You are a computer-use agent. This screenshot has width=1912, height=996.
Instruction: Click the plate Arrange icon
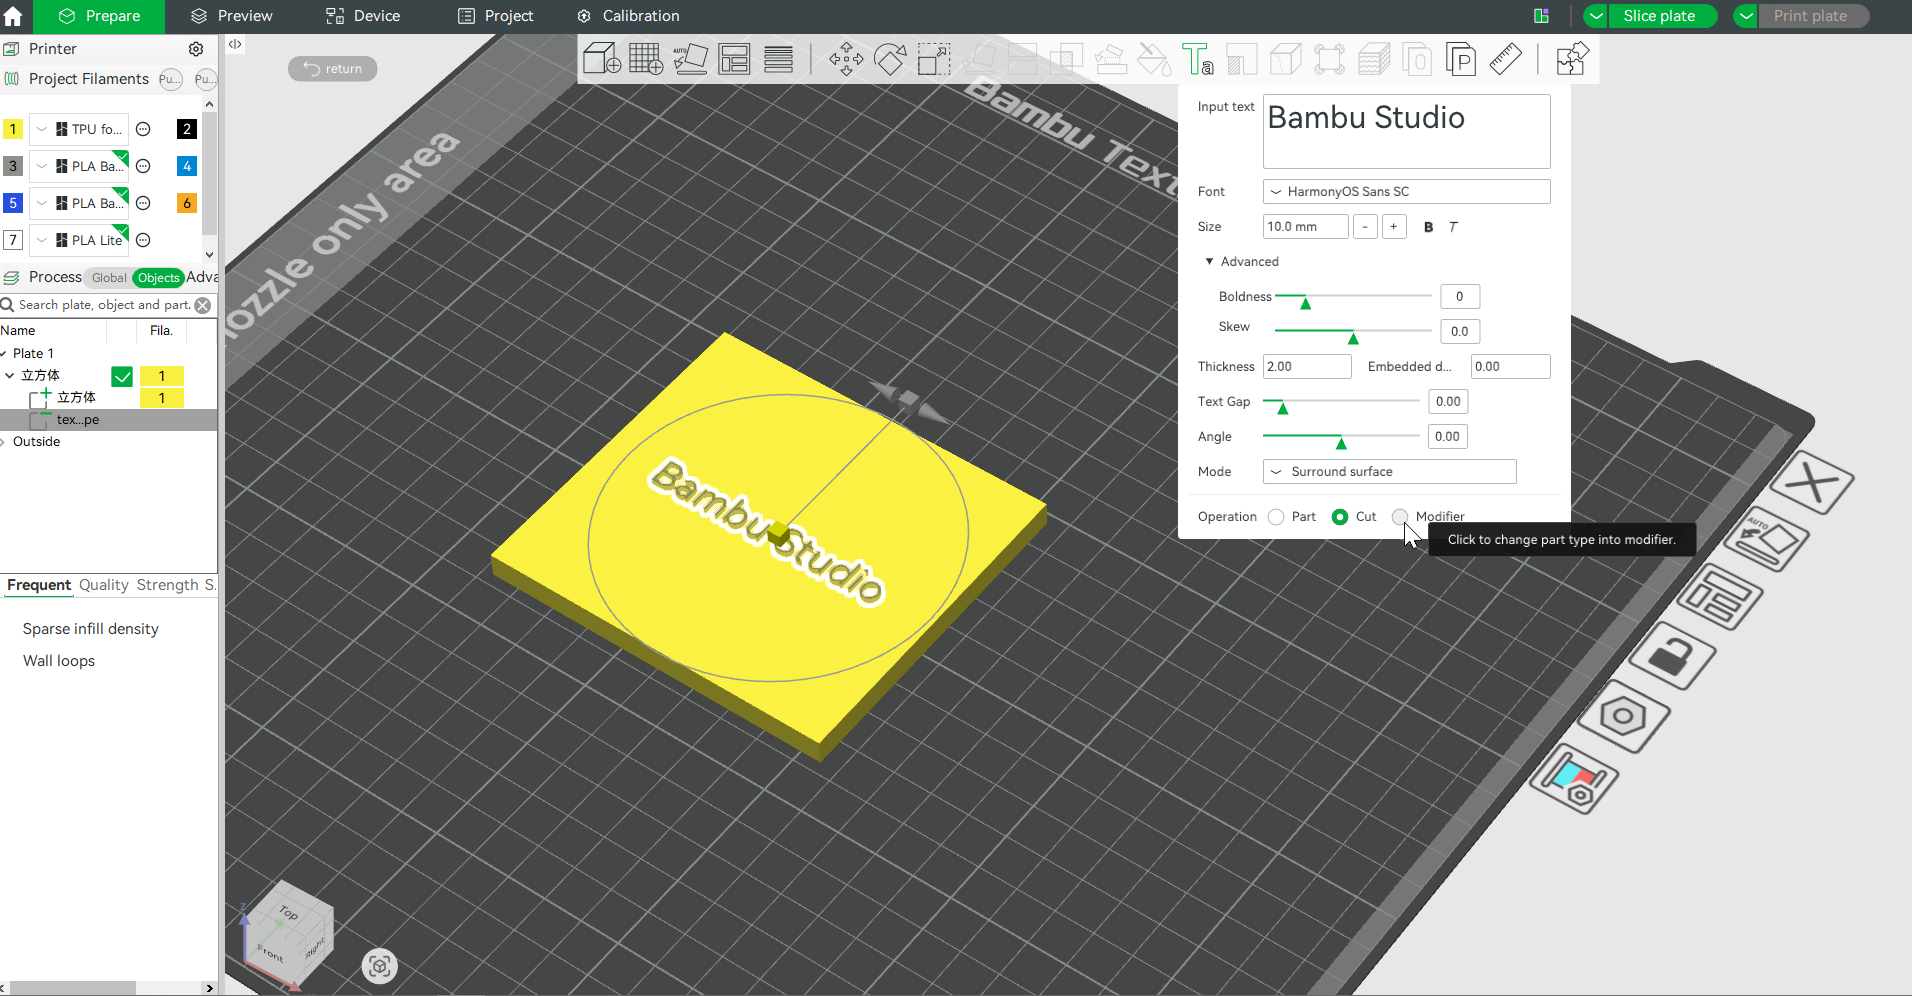tap(1719, 597)
